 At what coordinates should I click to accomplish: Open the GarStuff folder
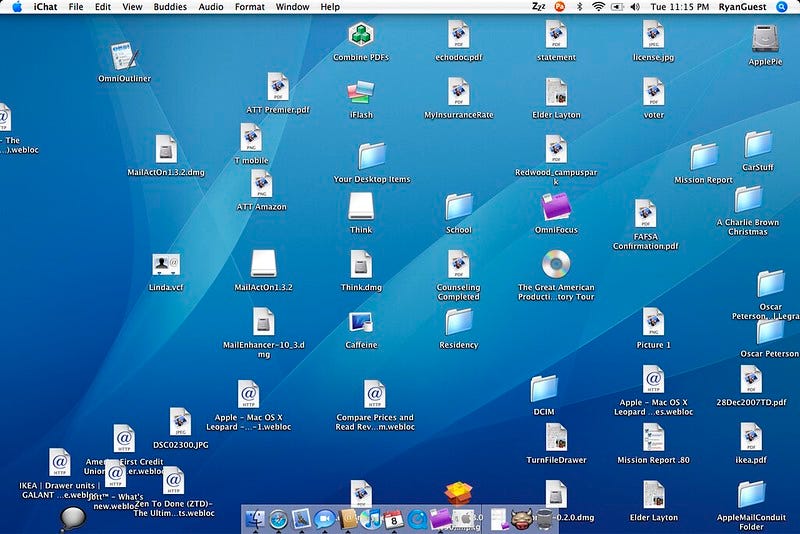pyautogui.click(x=758, y=144)
